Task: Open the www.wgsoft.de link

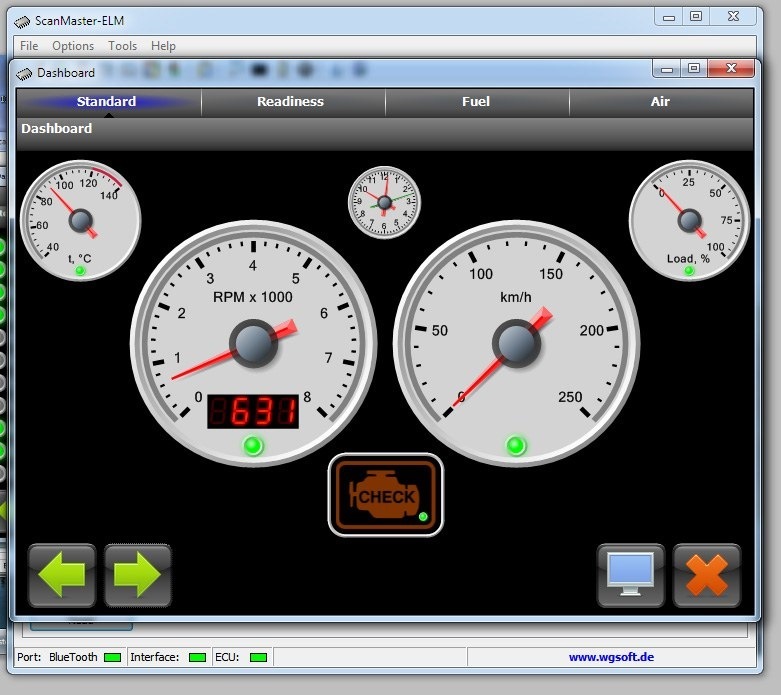Action: click(611, 657)
